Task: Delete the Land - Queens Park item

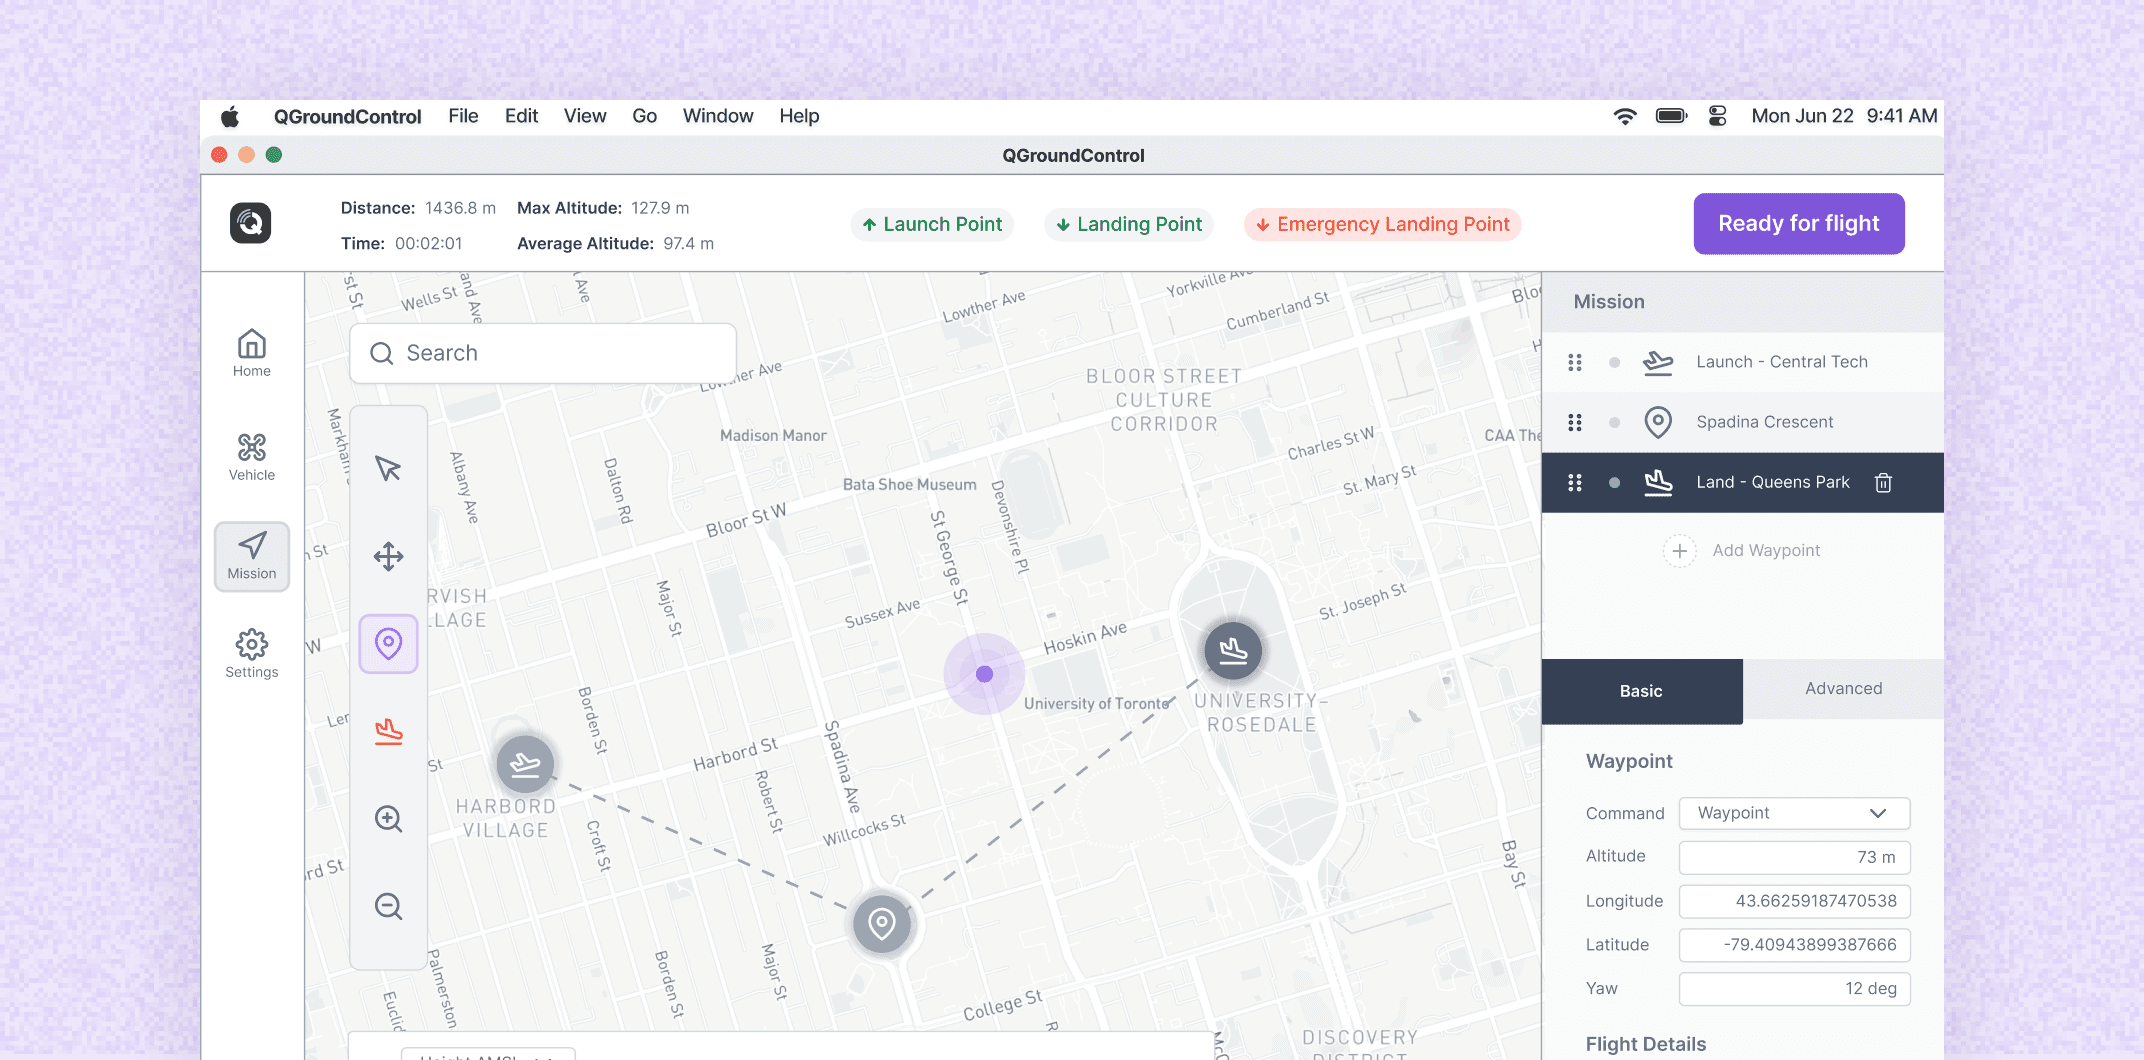Action: pos(1883,483)
